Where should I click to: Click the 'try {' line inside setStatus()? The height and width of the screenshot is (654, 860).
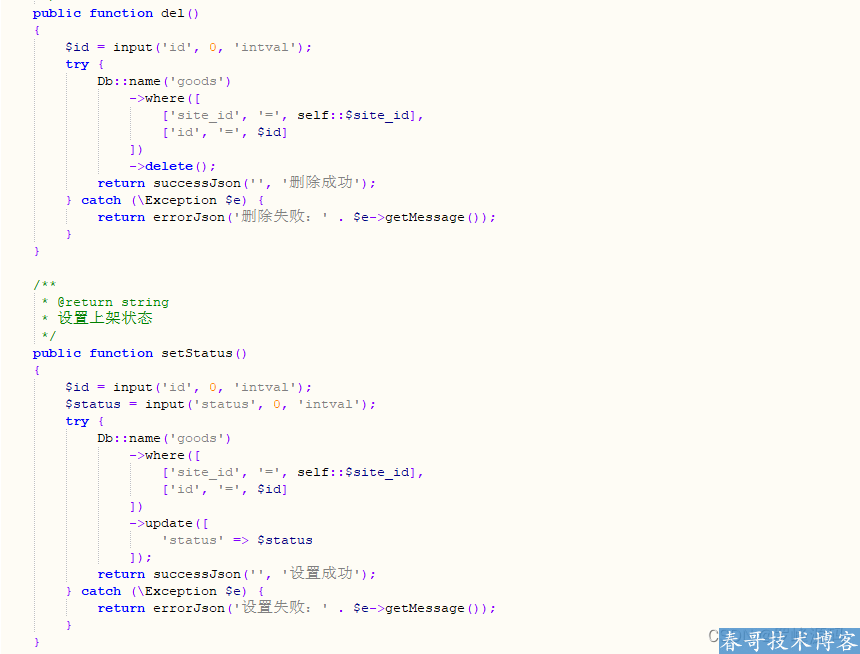[x=84, y=421]
